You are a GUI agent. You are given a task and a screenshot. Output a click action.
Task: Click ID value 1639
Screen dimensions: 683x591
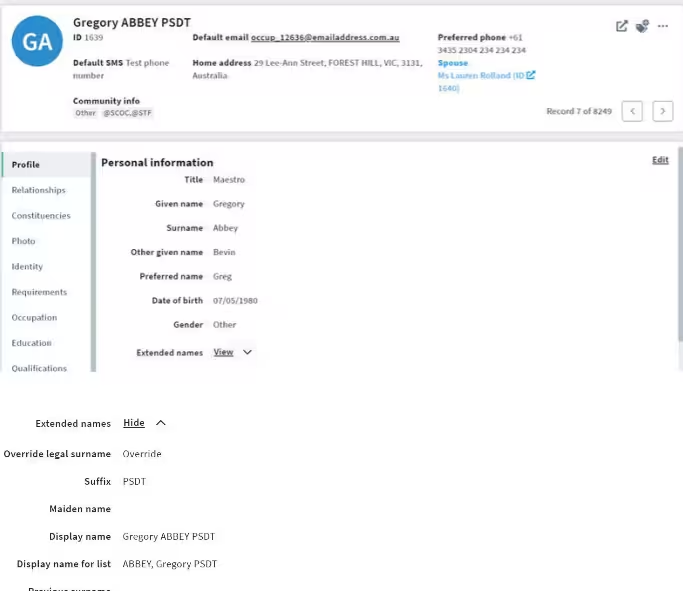[94, 37]
